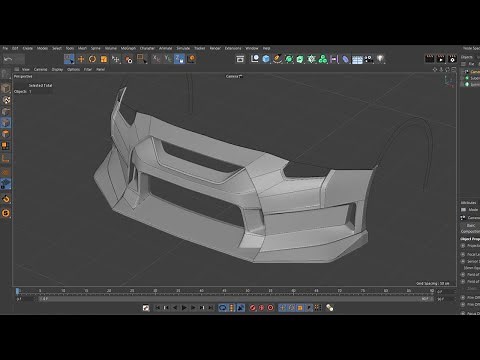Toggle the Z-axis lock
480x360 pixels.
click(x=179, y=59)
